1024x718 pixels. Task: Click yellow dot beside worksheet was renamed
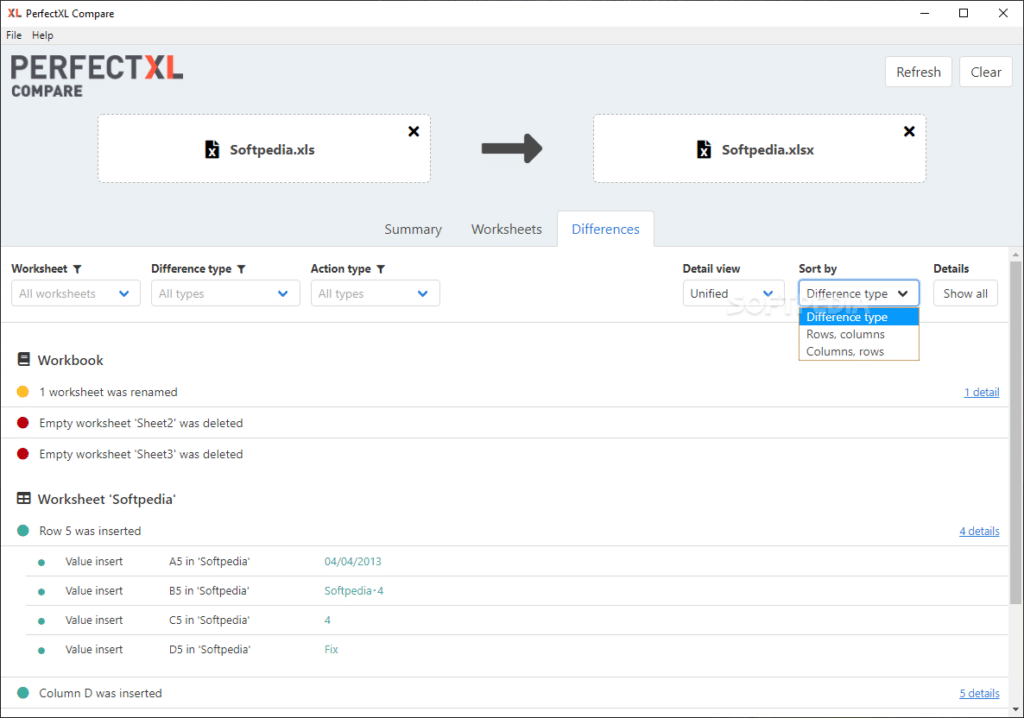coord(23,392)
